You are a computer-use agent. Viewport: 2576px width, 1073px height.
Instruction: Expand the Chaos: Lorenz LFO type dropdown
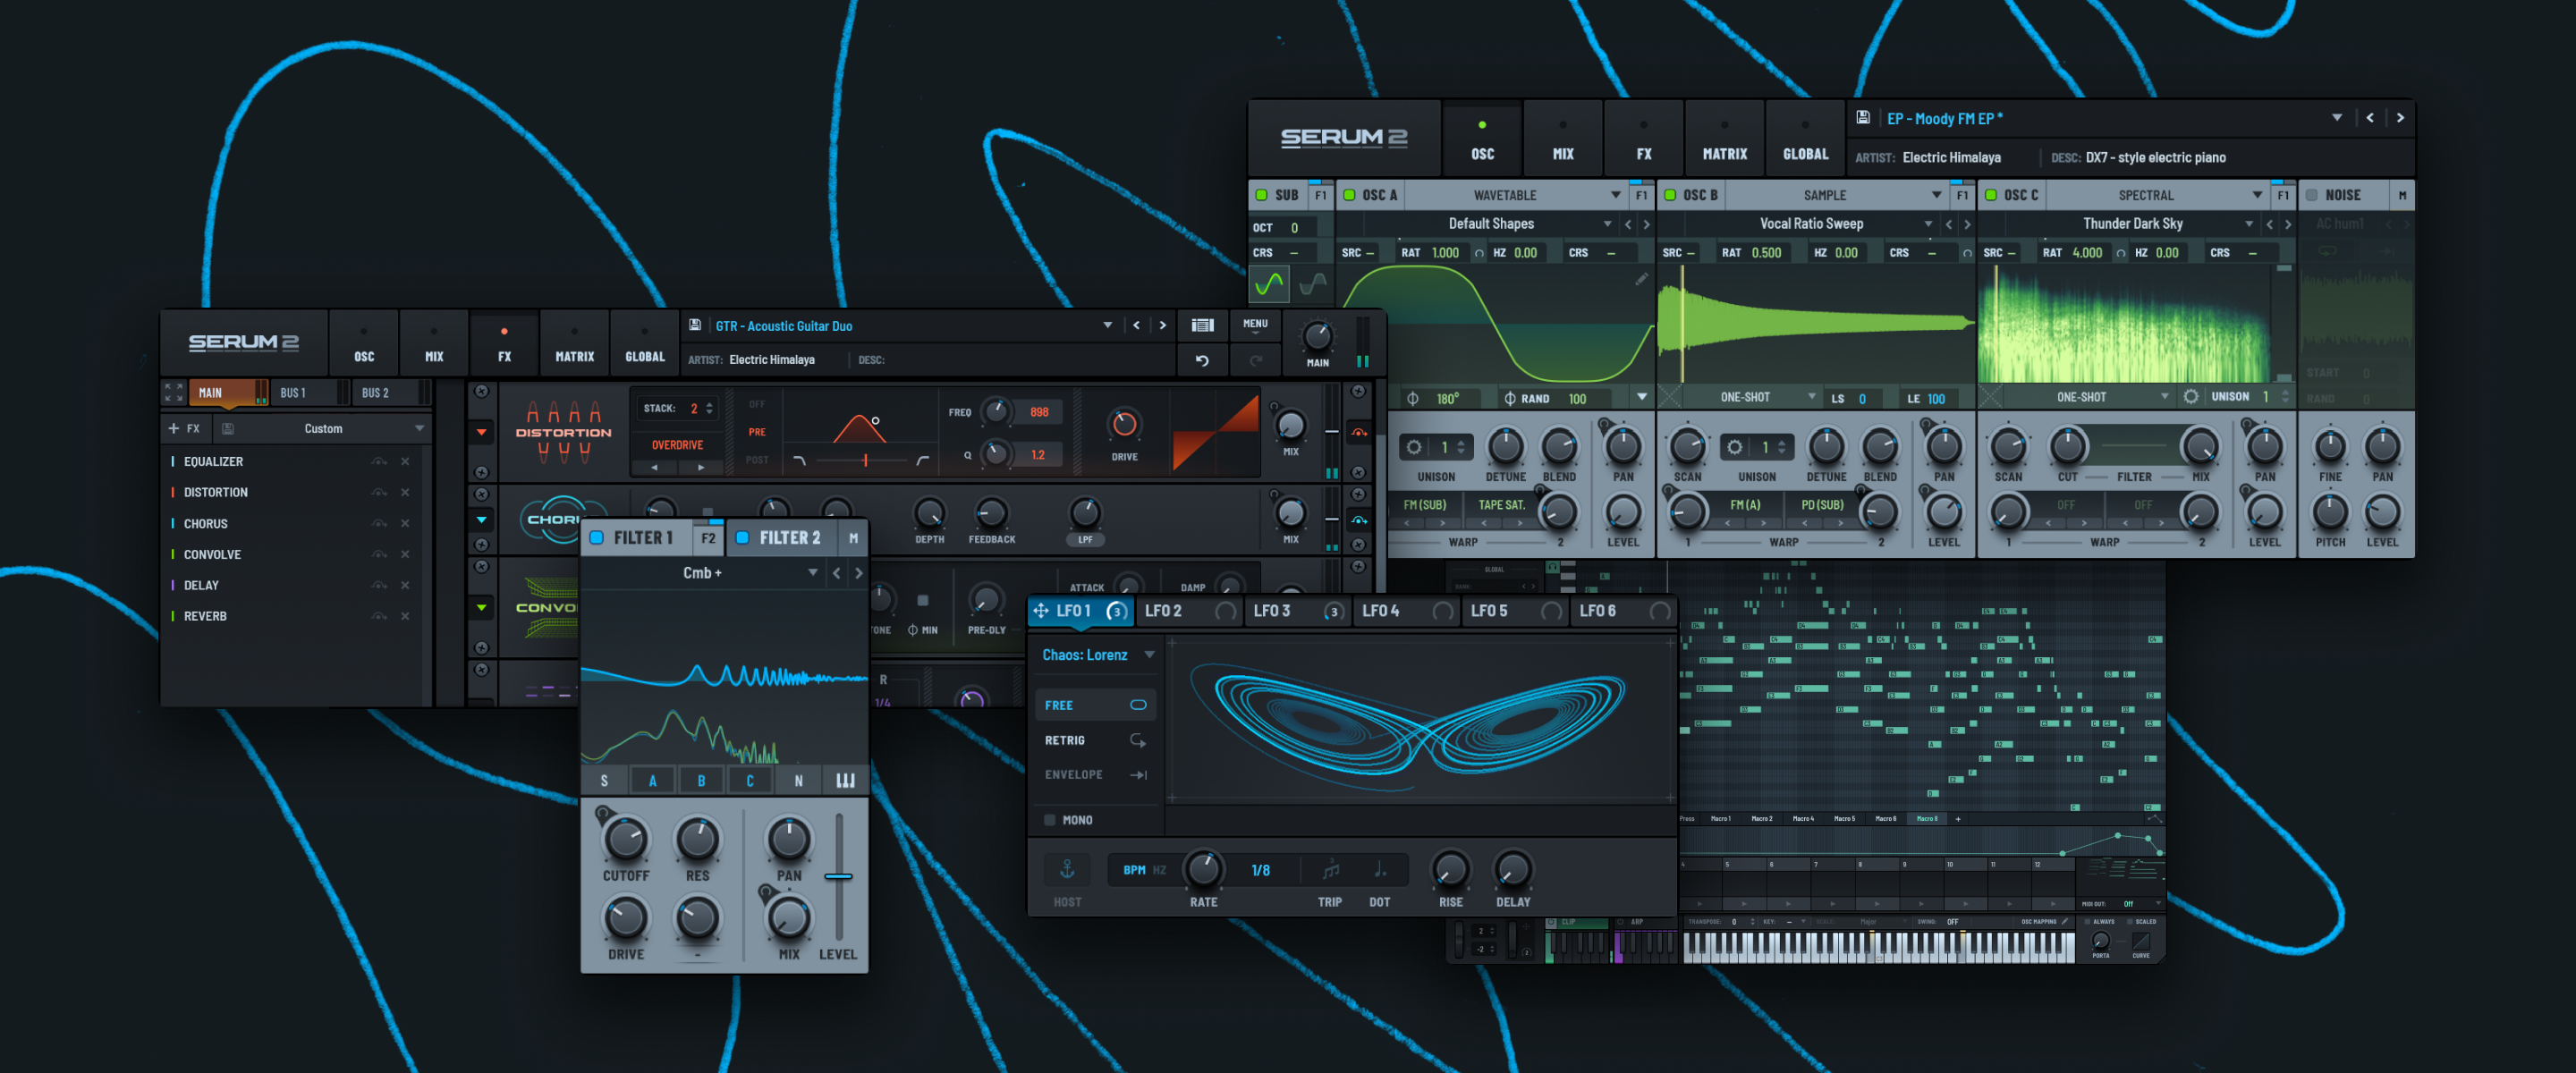click(x=1151, y=655)
